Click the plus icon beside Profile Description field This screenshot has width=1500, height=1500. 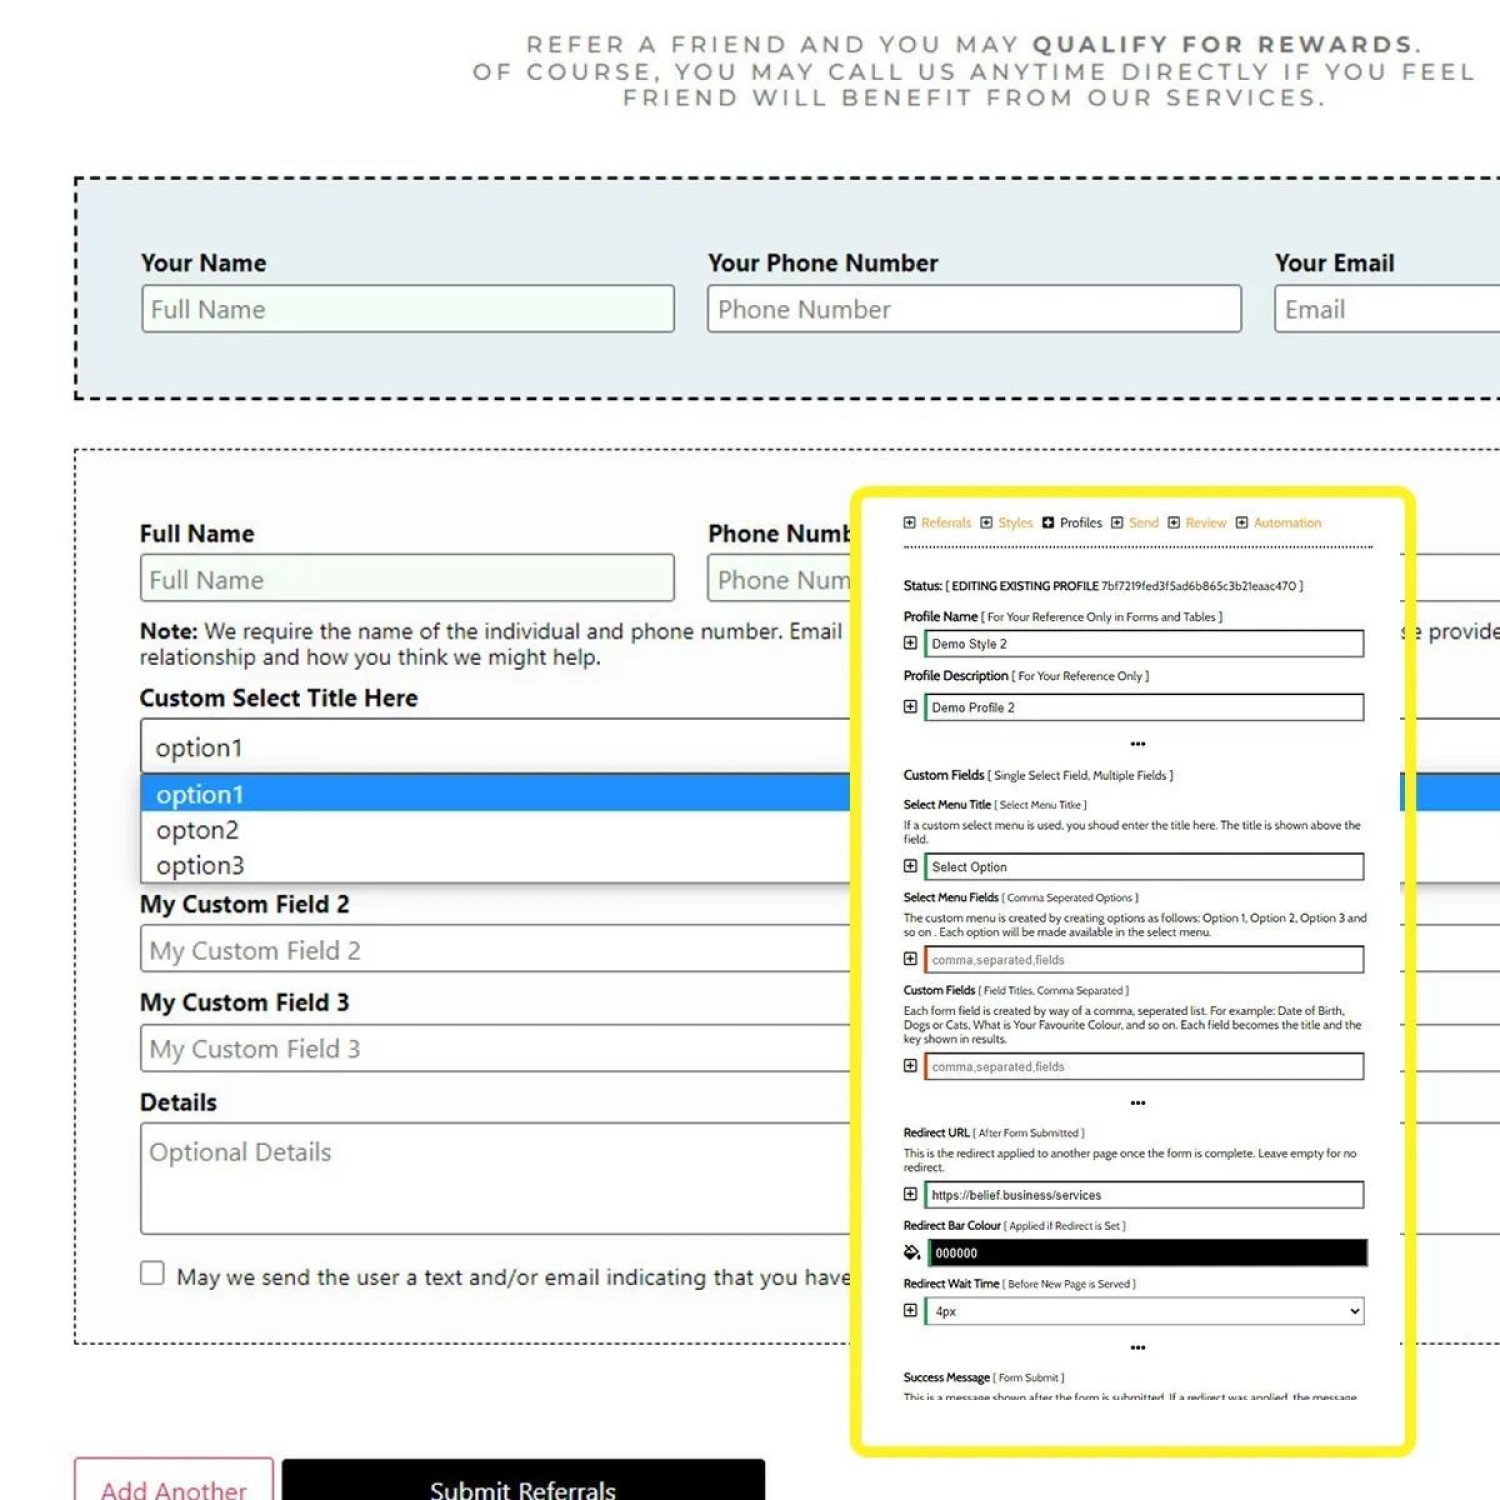click(910, 706)
